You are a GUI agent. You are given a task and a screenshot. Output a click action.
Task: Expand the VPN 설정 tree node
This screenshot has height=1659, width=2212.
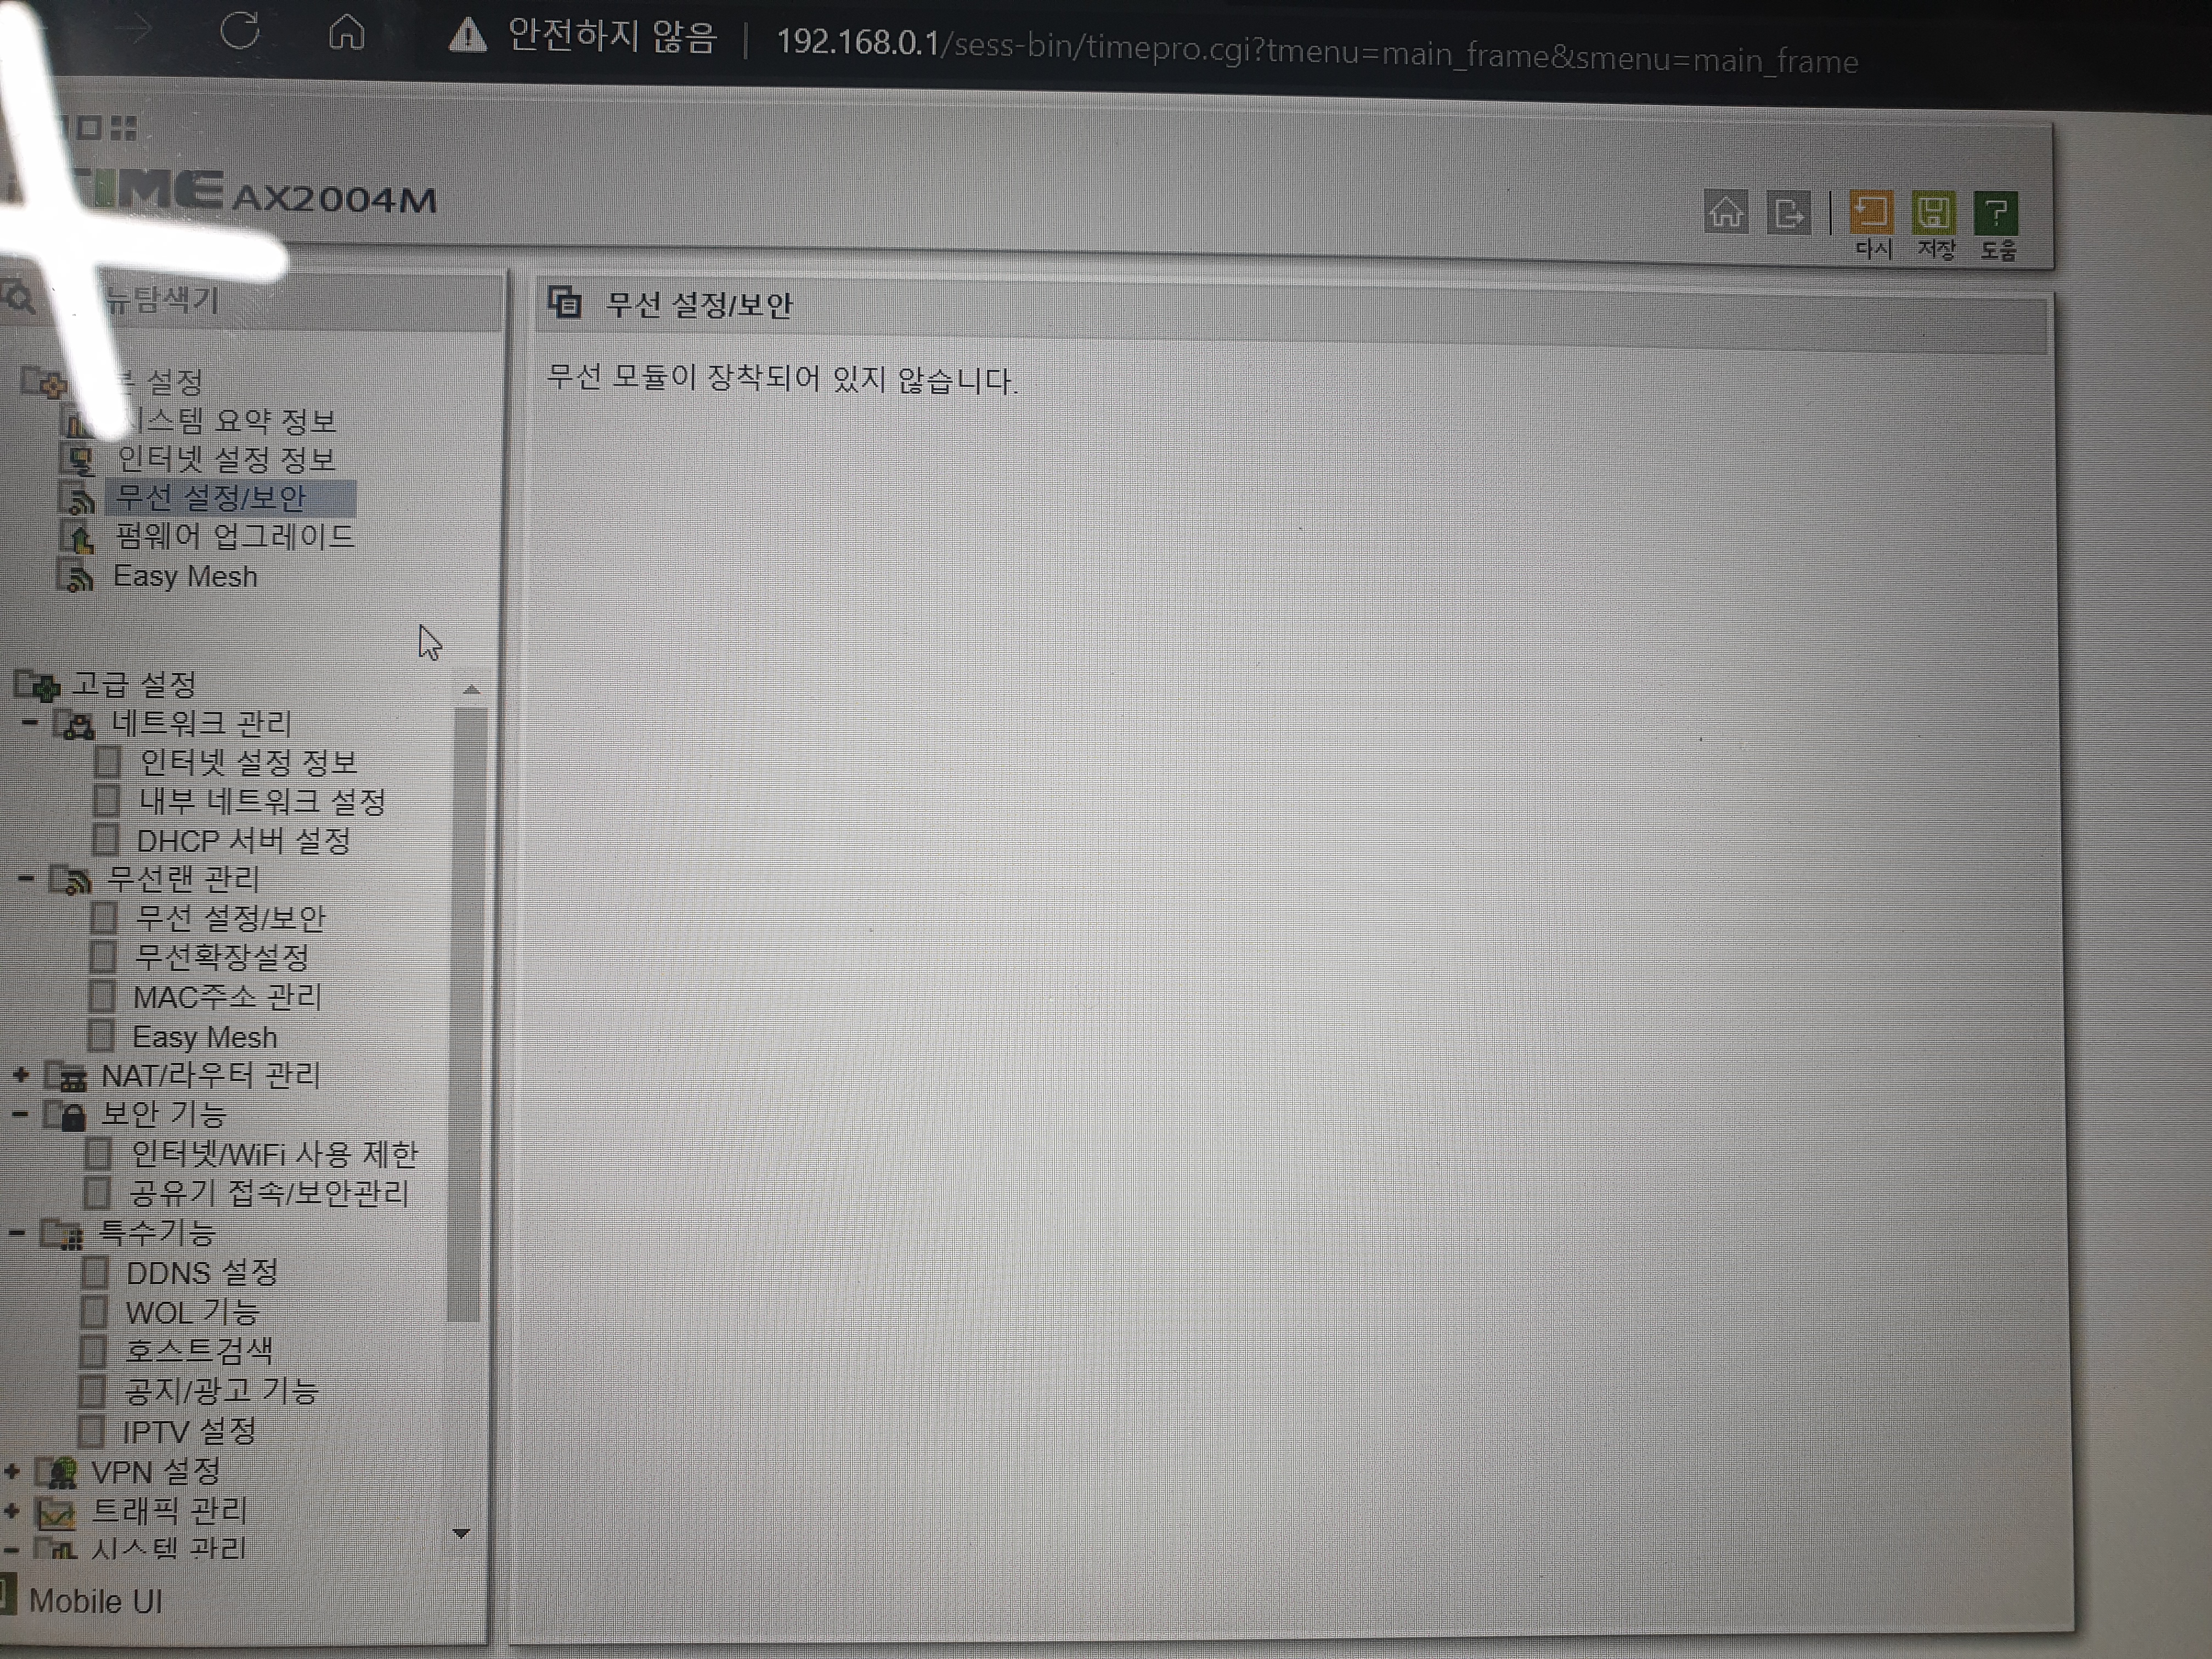tap(12, 1472)
